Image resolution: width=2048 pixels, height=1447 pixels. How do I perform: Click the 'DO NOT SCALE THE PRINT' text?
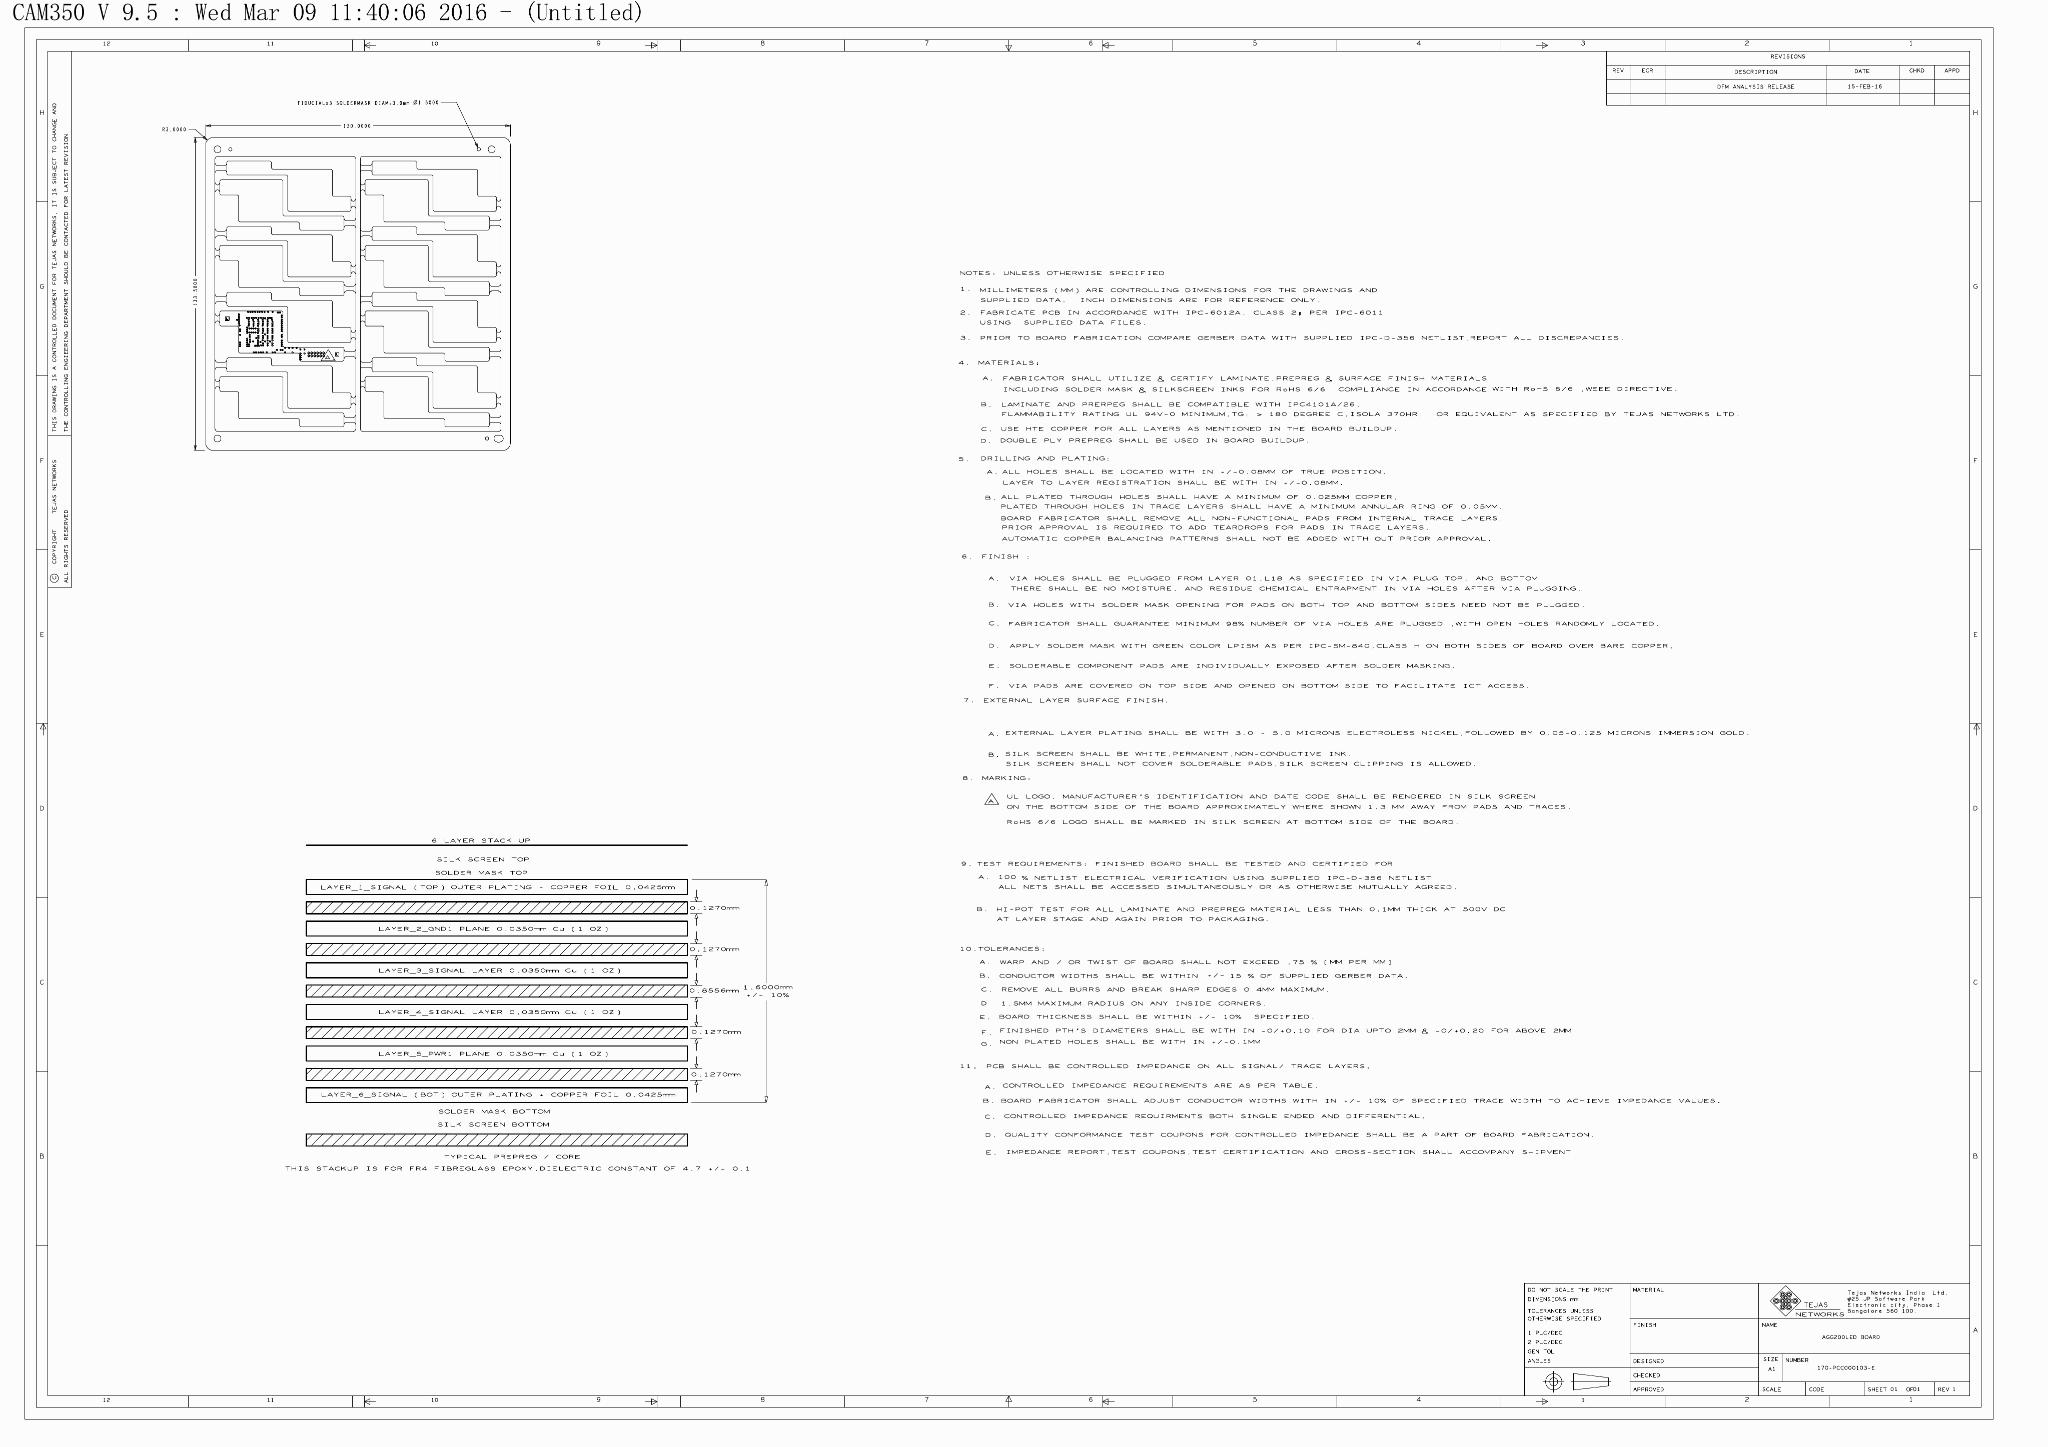pos(1570,1290)
